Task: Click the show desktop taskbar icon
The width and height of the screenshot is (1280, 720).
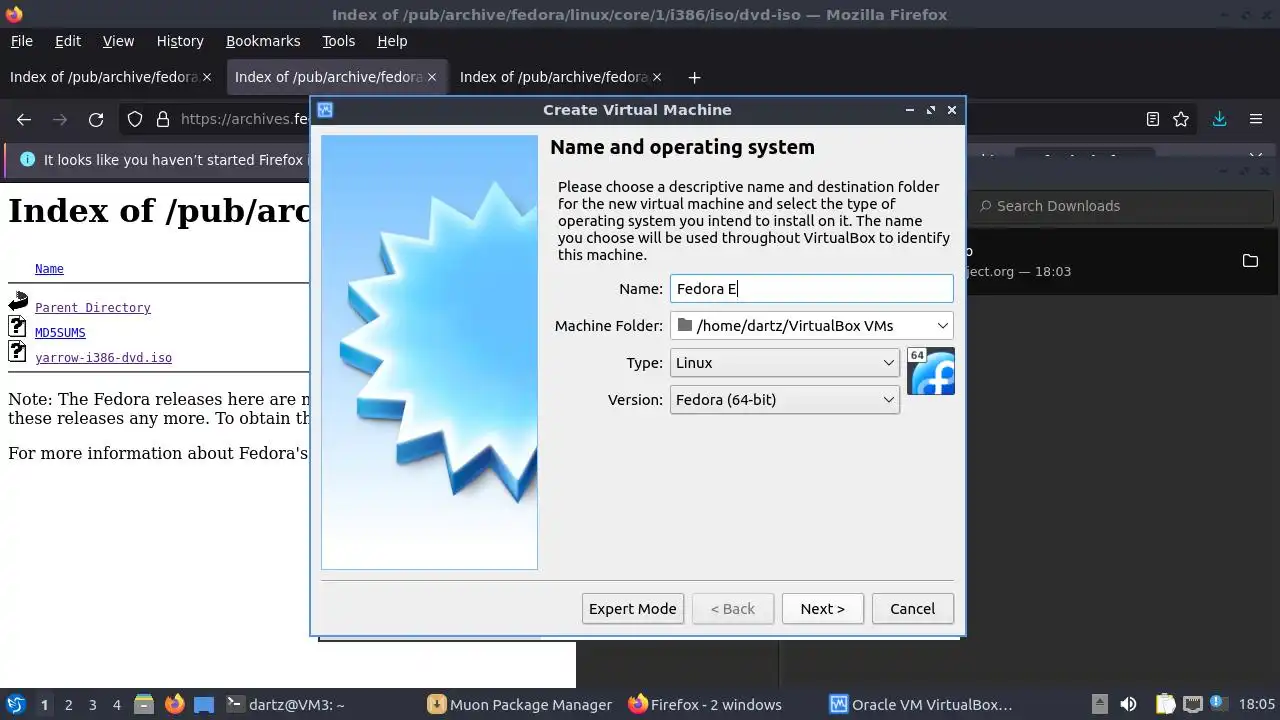Action: (x=204, y=704)
